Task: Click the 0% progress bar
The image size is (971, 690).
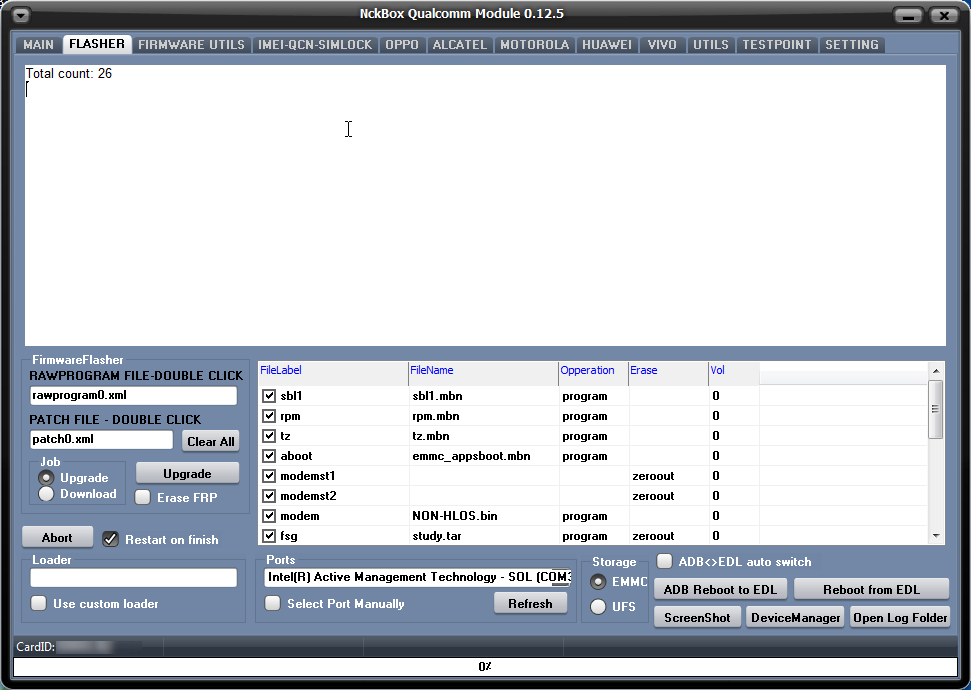Action: 485,666
